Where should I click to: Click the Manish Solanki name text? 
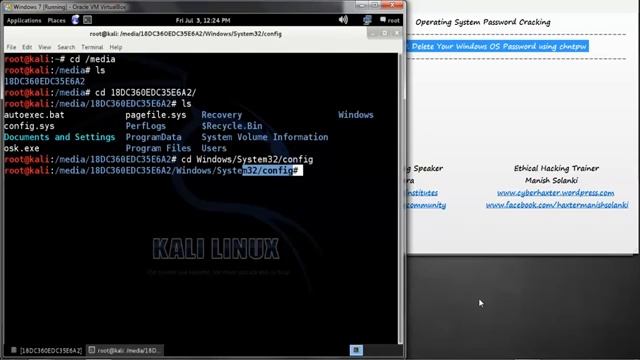coord(551,180)
